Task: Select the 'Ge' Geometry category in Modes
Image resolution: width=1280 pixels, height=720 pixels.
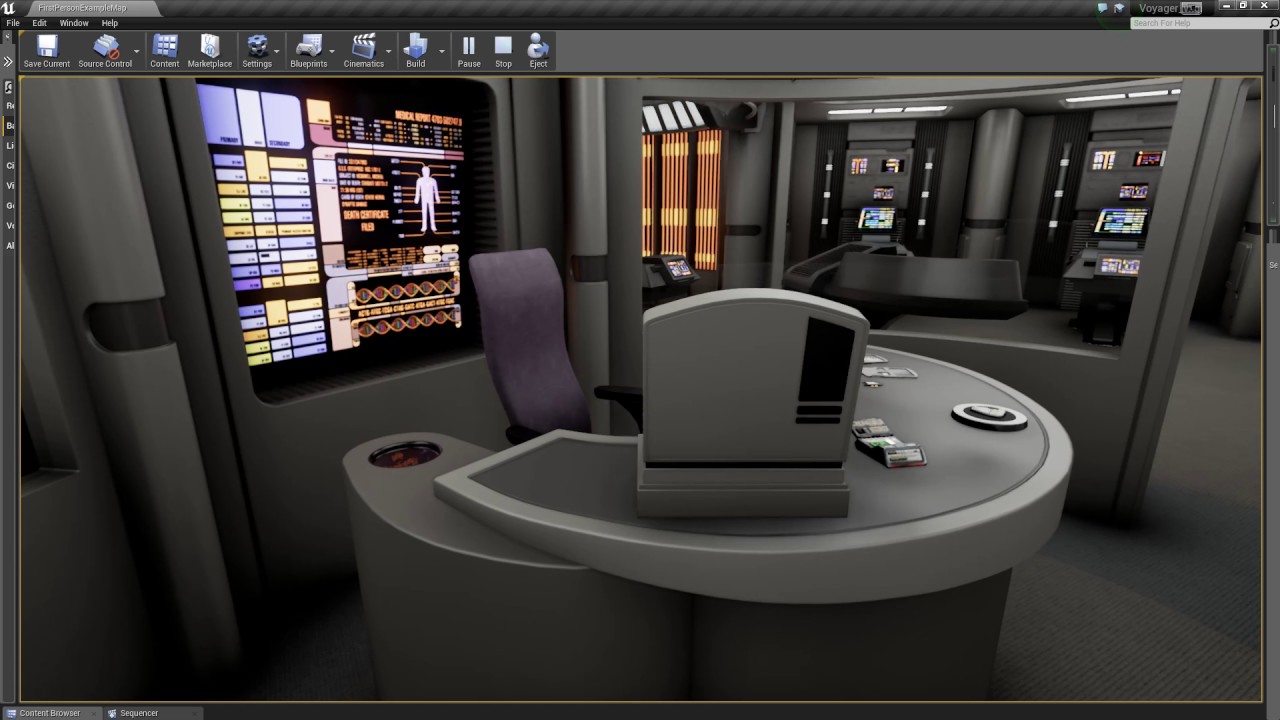Action: click(10, 206)
